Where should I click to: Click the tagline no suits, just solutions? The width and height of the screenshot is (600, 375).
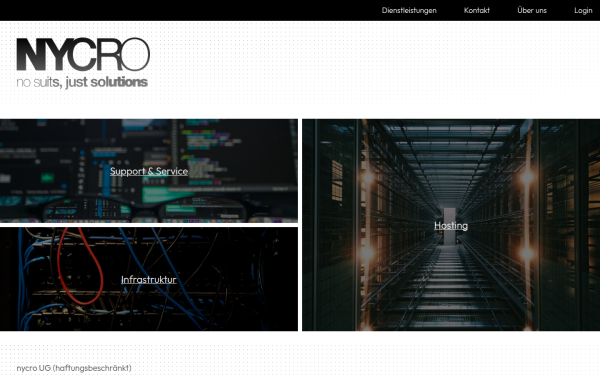pos(82,82)
